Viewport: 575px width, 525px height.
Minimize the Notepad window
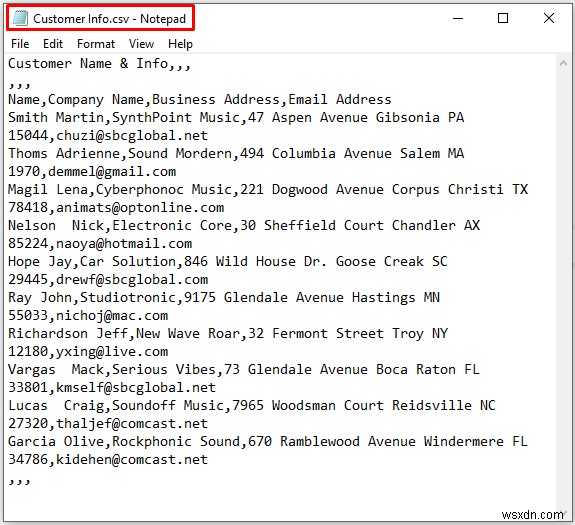click(x=458, y=18)
